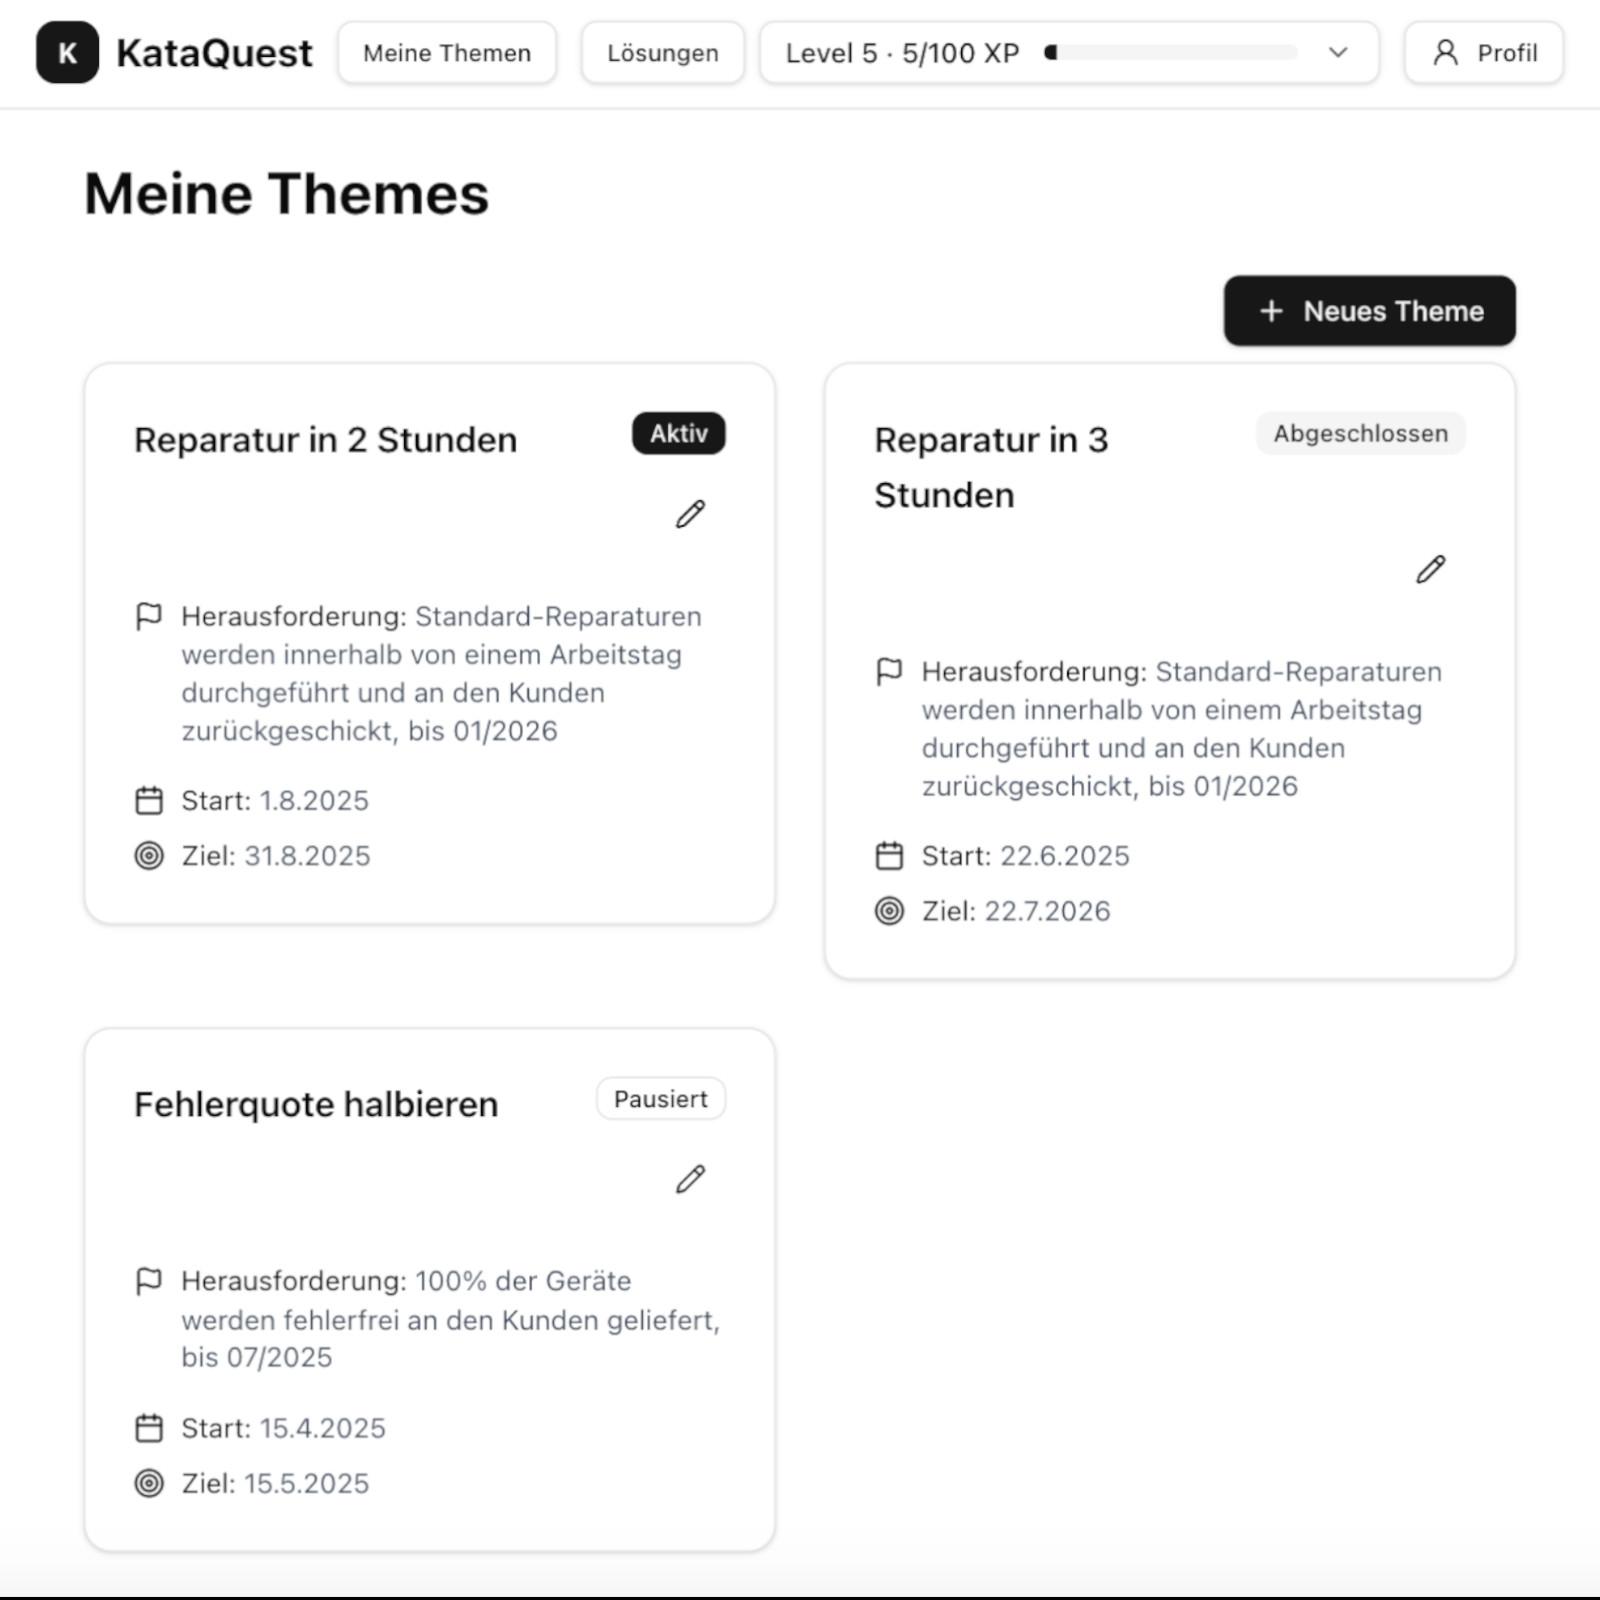Click flag icon in 'Fehlerquote halbieren' card
This screenshot has height=1600, width=1600.
pyautogui.click(x=149, y=1281)
